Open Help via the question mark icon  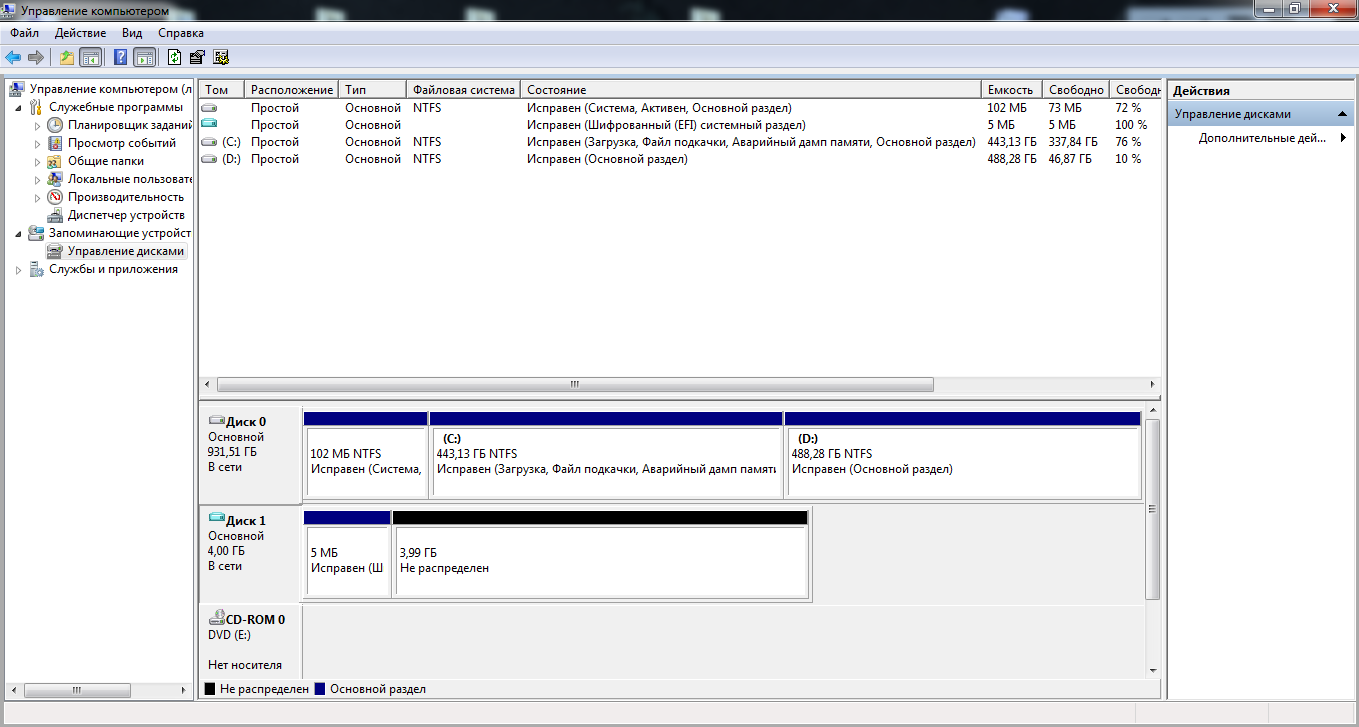pyautogui.click(x=120, y=57)
